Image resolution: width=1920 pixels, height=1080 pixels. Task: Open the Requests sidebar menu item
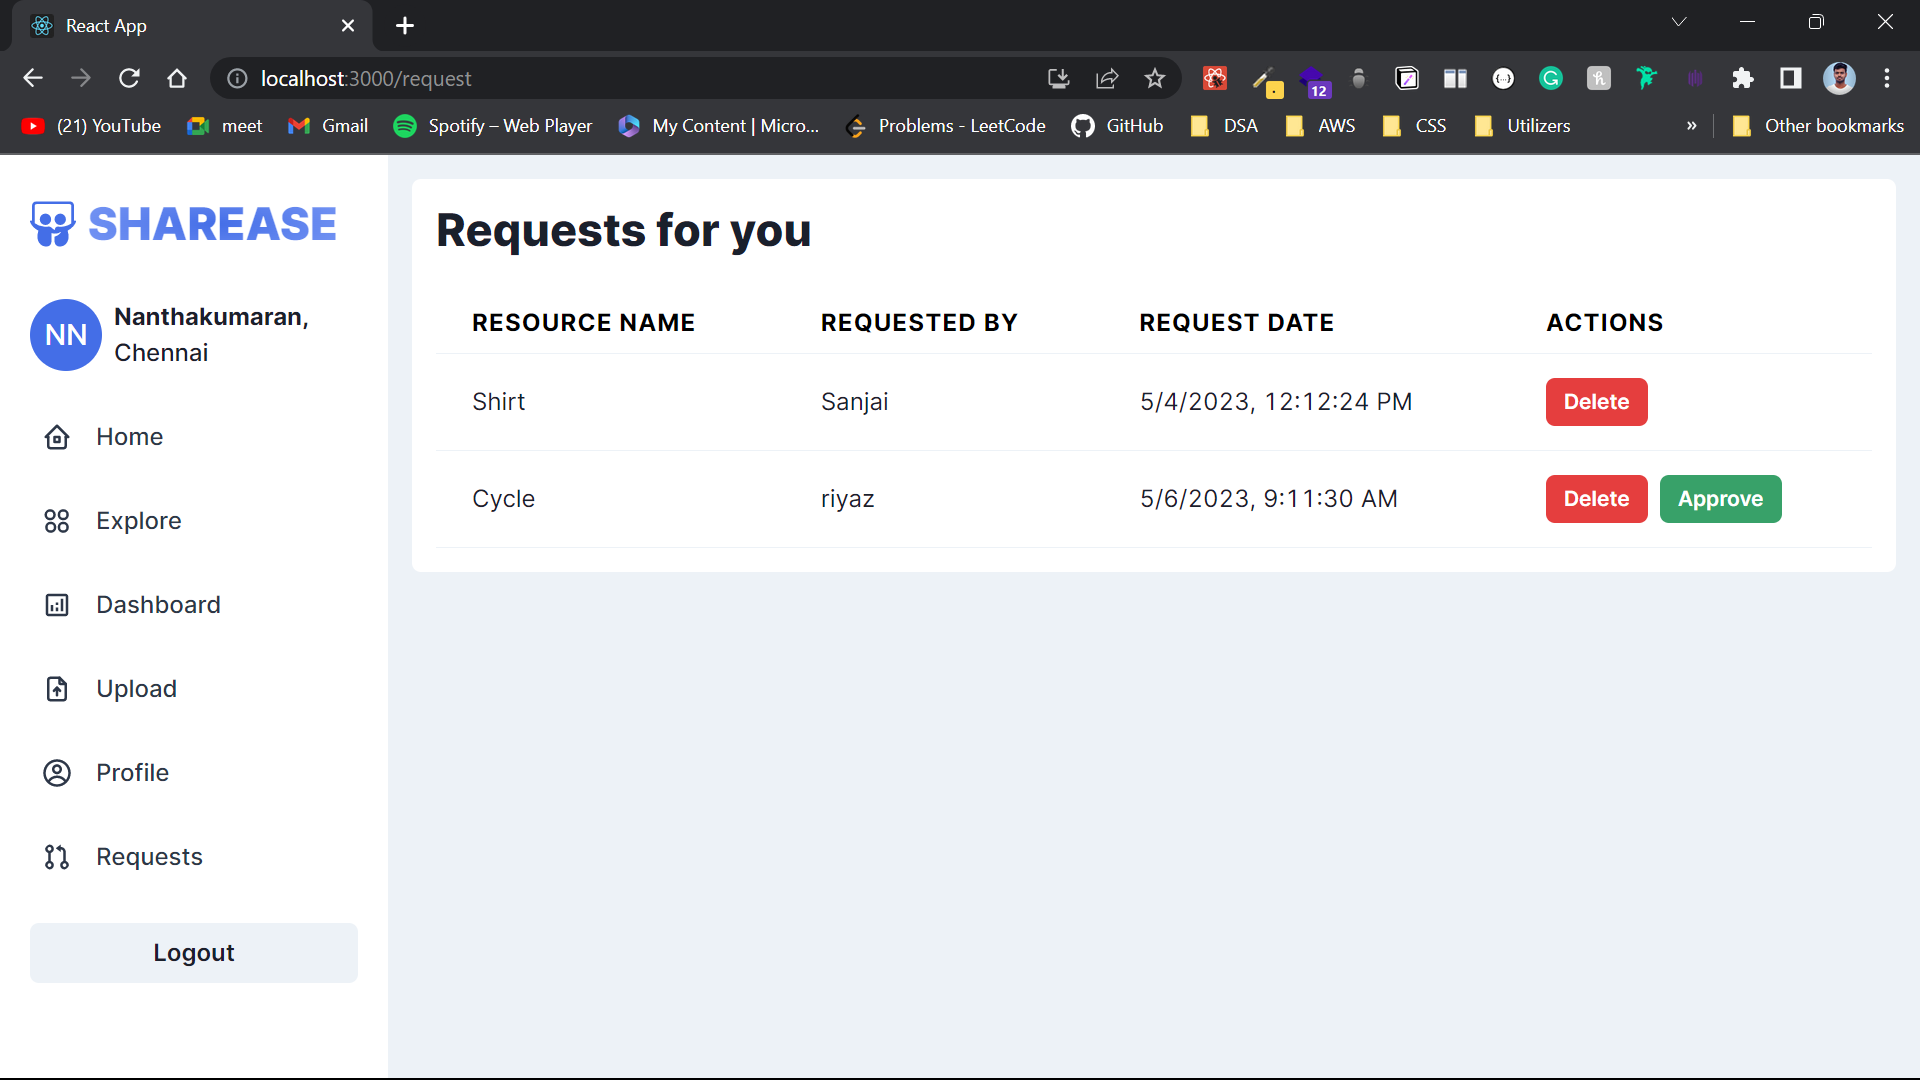coord(149,857)
